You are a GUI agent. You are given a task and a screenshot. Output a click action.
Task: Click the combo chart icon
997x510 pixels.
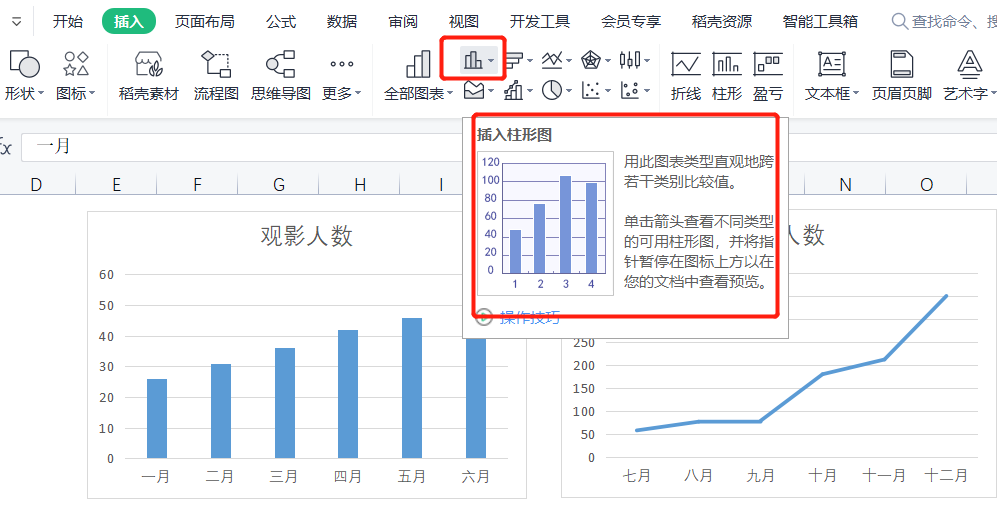pyautogui.click(x=512, y=91)
